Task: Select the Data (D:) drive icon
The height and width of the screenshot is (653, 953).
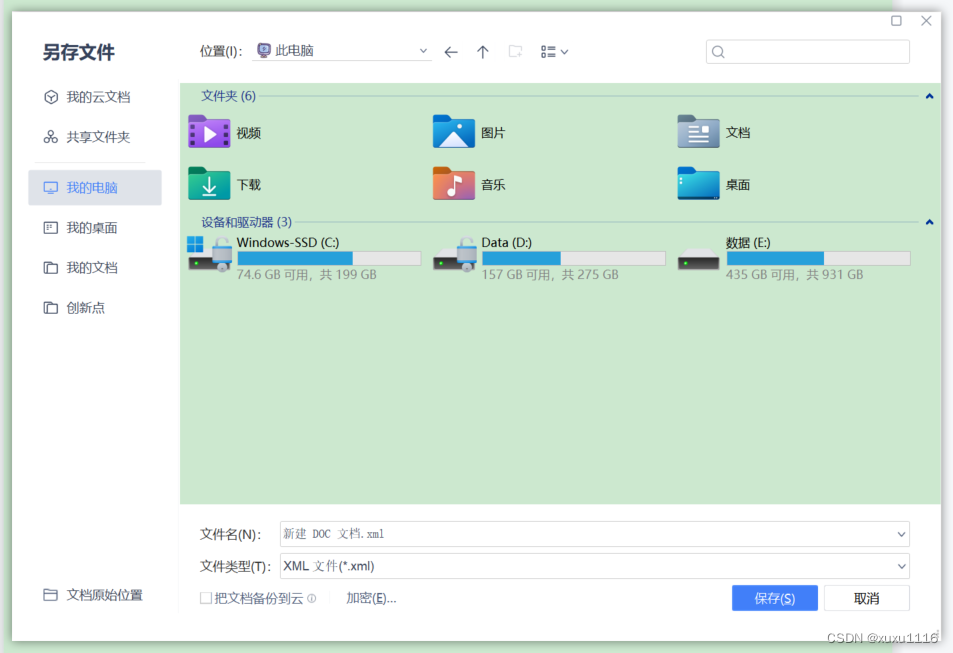Action: (x=455, y=254)
